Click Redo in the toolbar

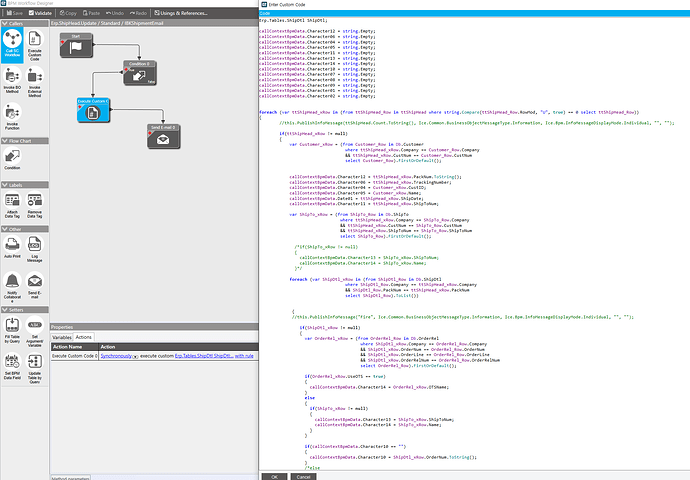(x=138, y=13)
